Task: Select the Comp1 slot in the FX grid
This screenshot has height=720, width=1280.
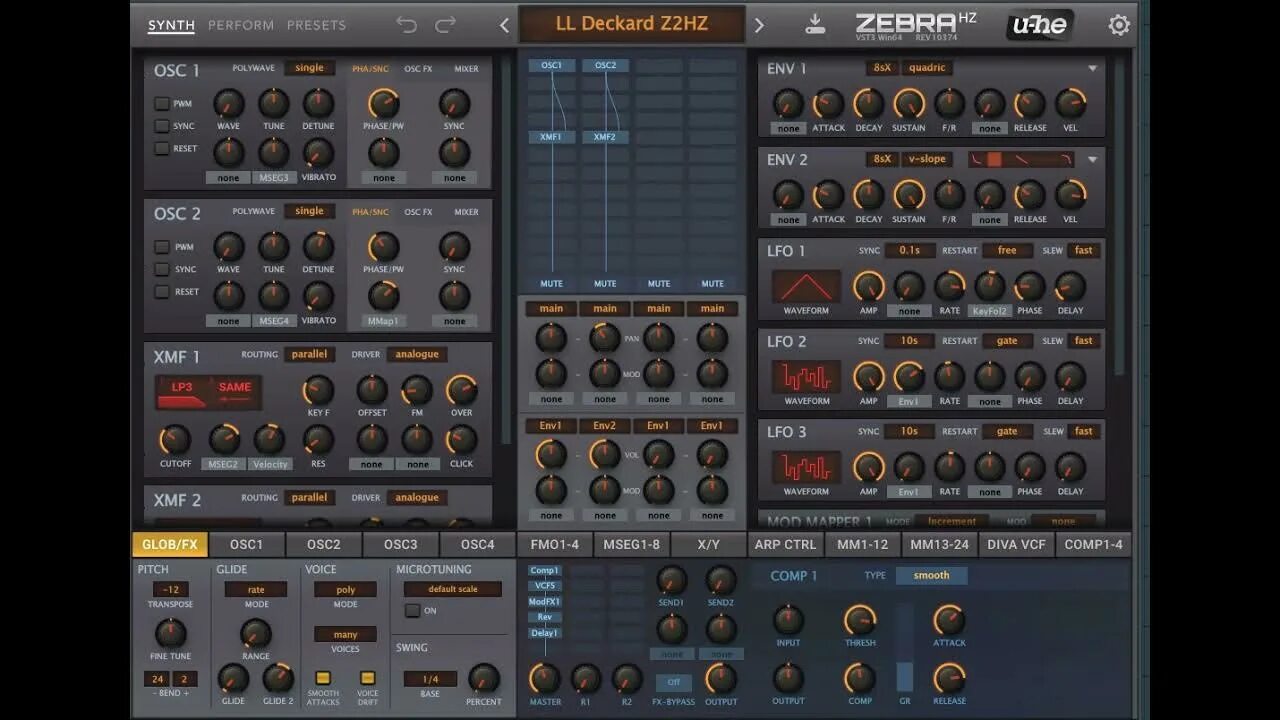Action: point(544,571)
